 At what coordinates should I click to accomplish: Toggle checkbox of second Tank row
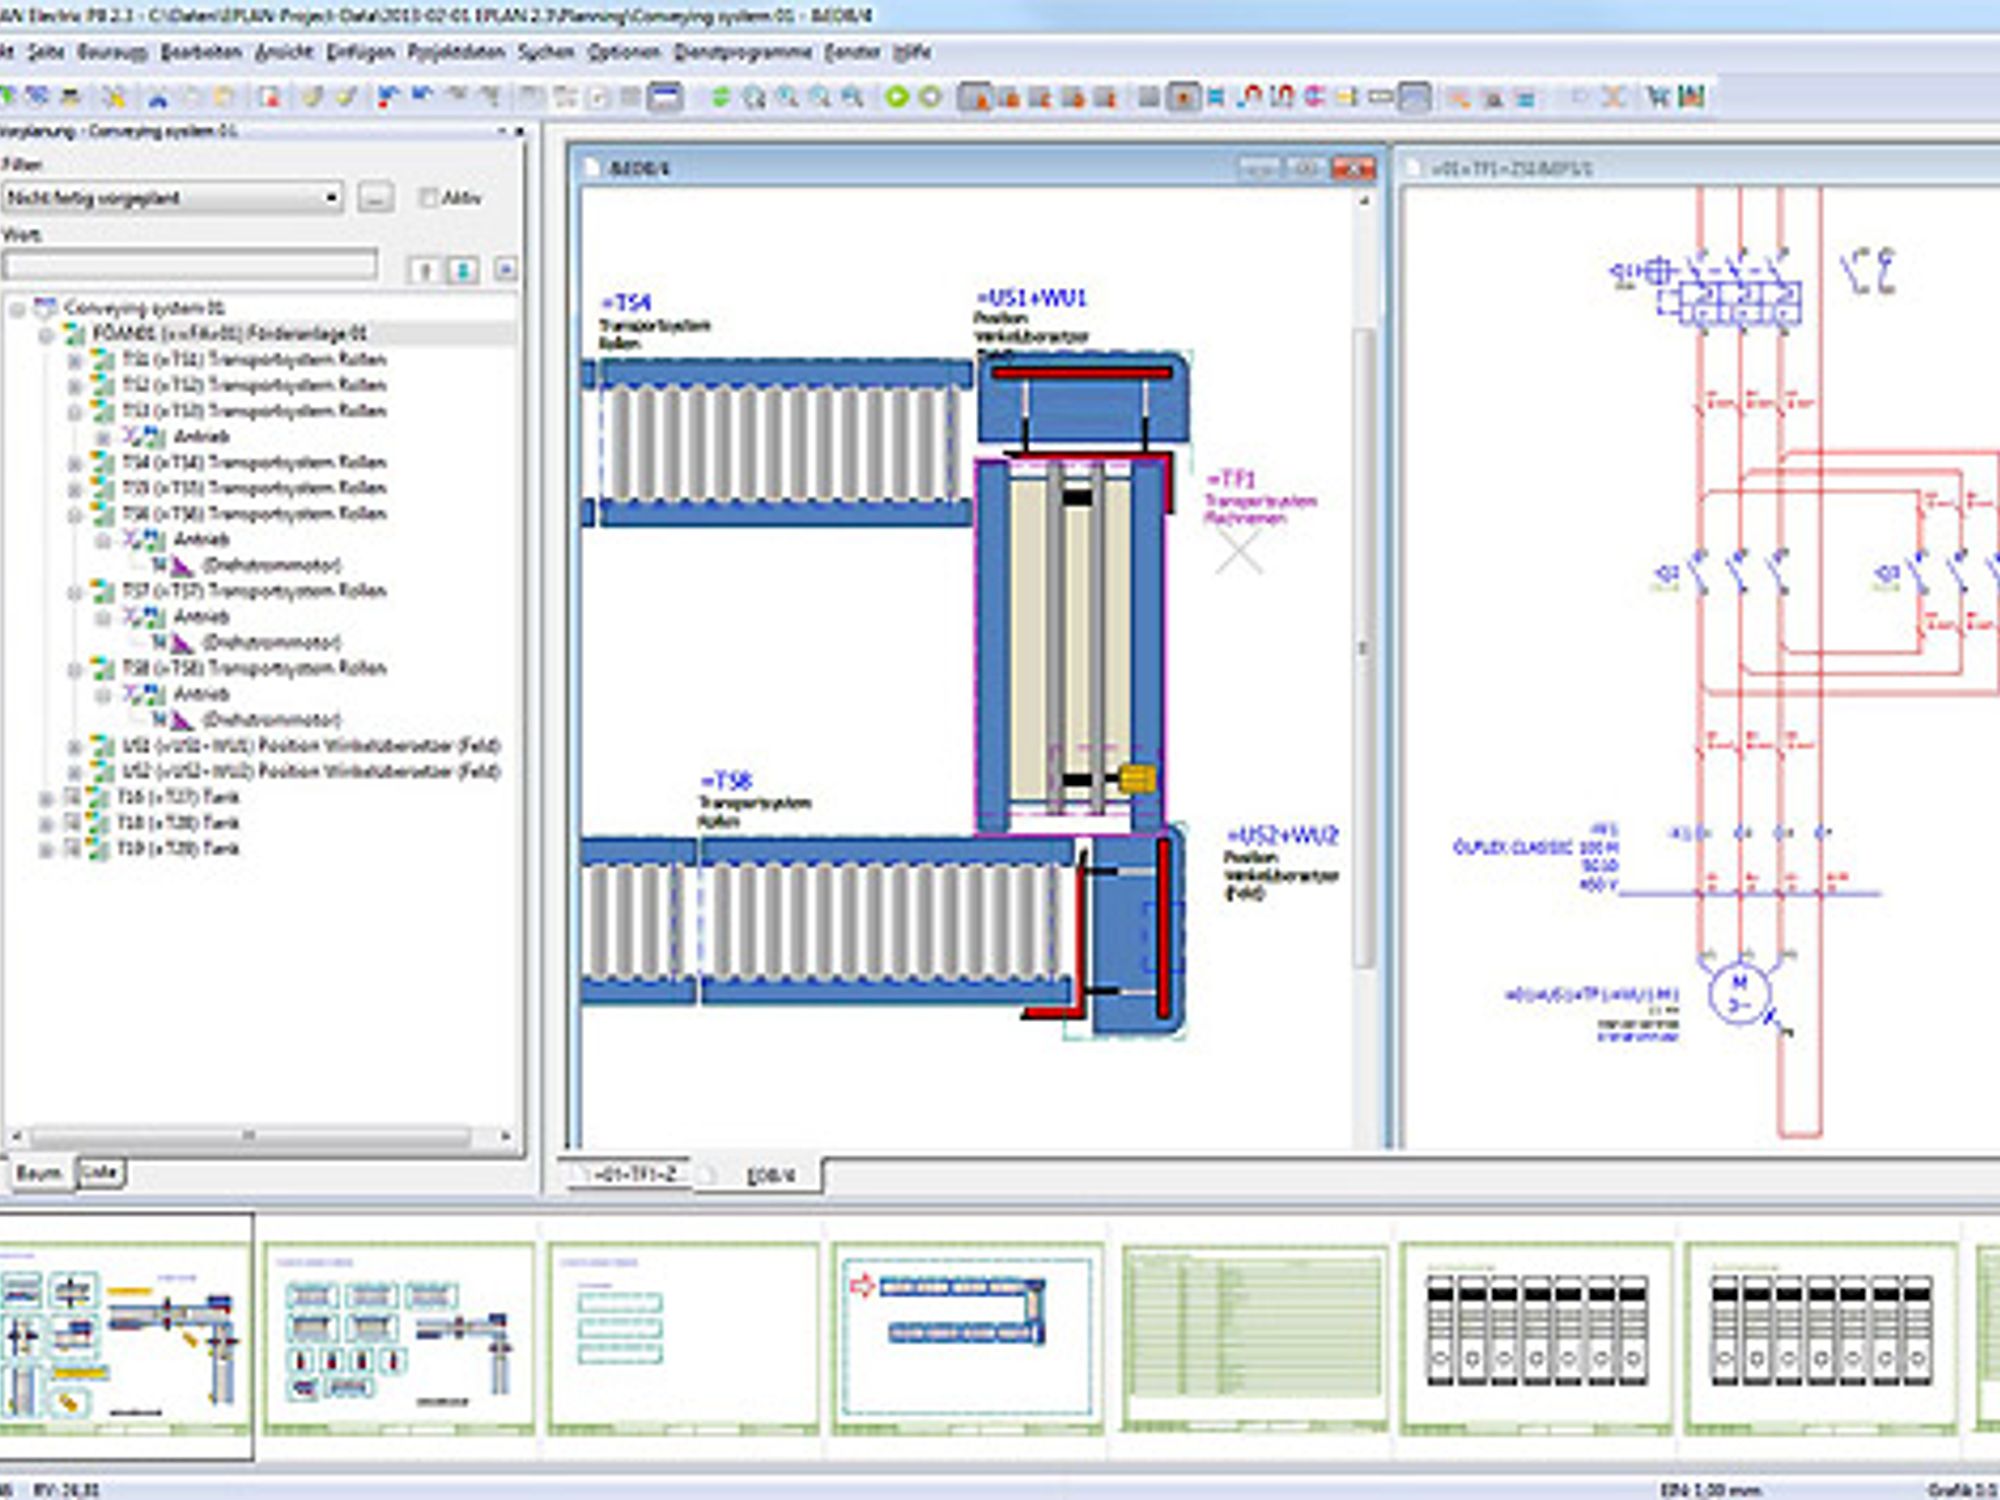coord(72,823)
